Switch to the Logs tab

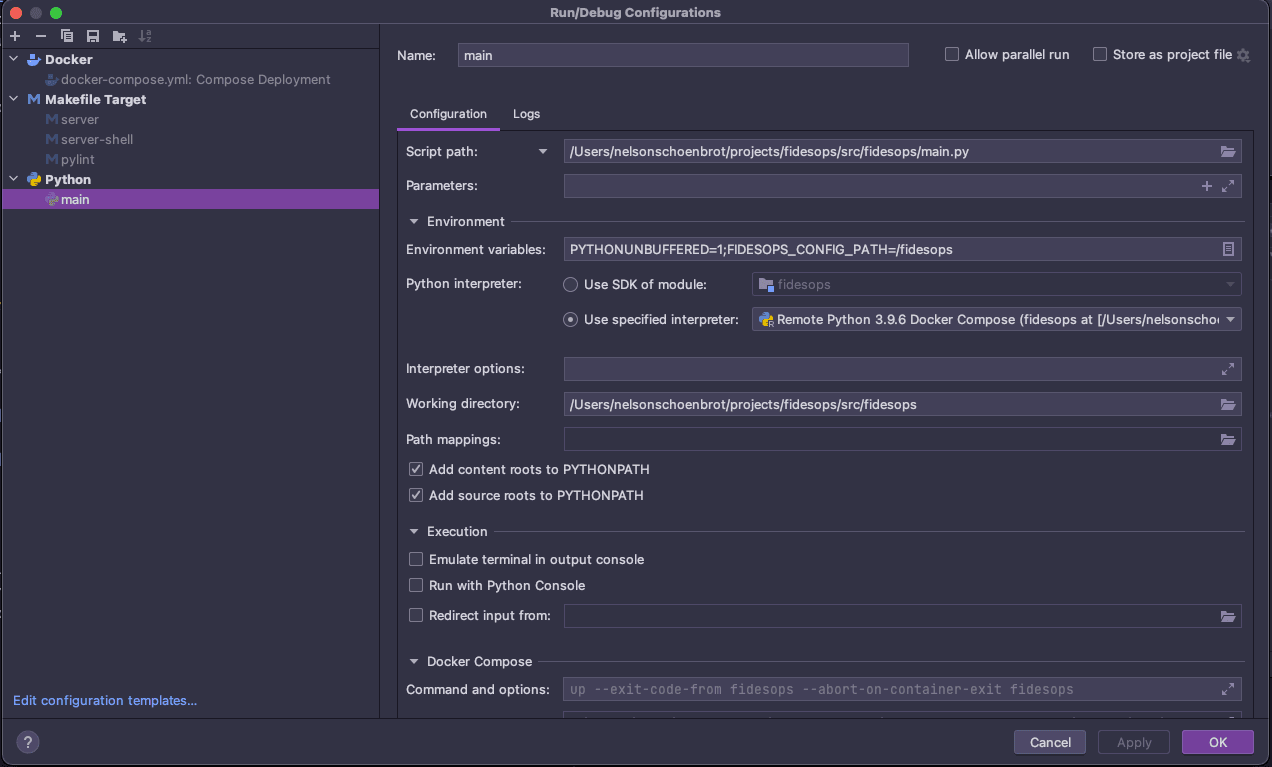coord(527,114)
